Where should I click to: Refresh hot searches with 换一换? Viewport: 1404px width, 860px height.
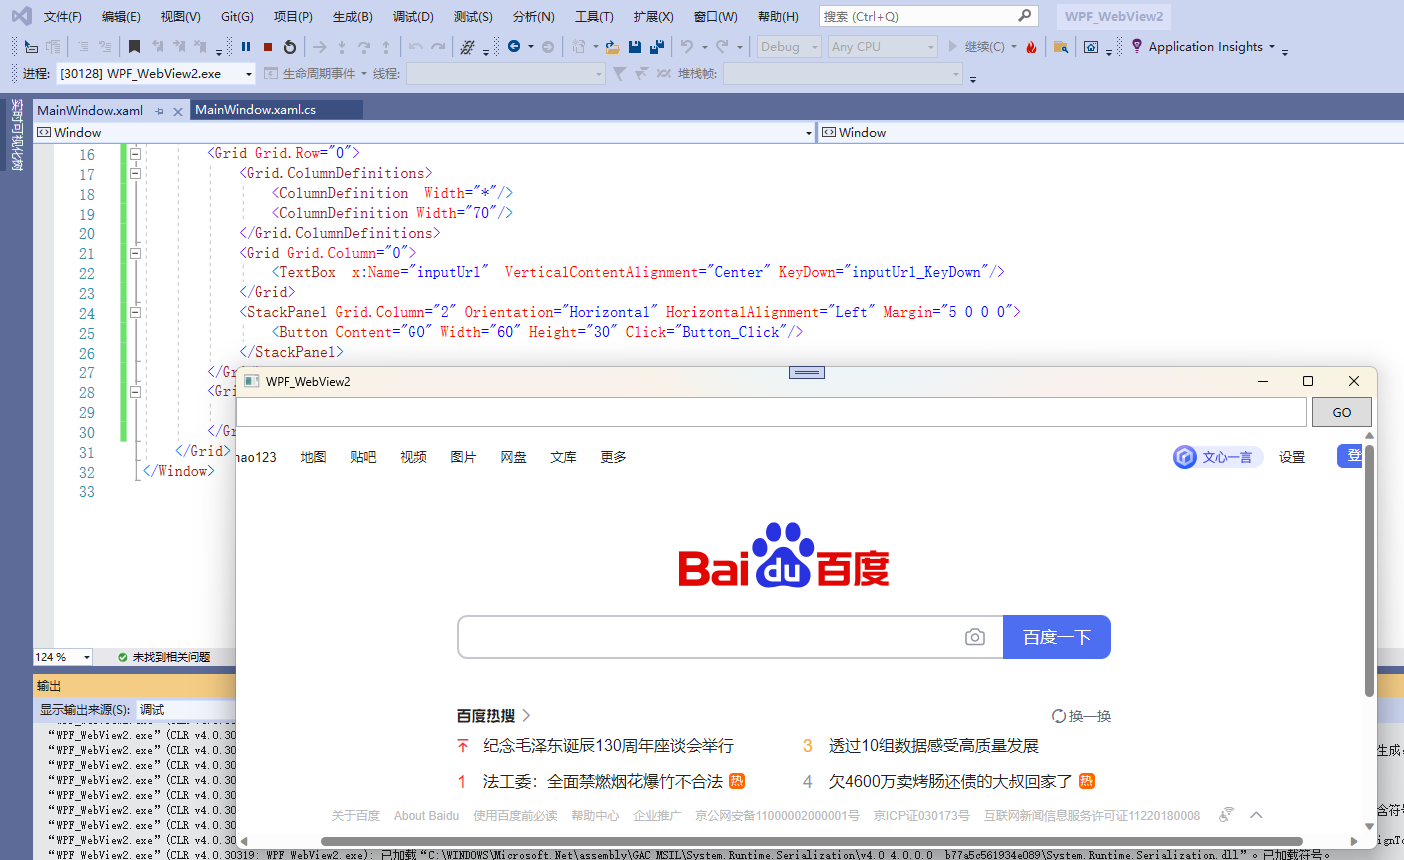pyautogui.click(x=1081, y=716)
